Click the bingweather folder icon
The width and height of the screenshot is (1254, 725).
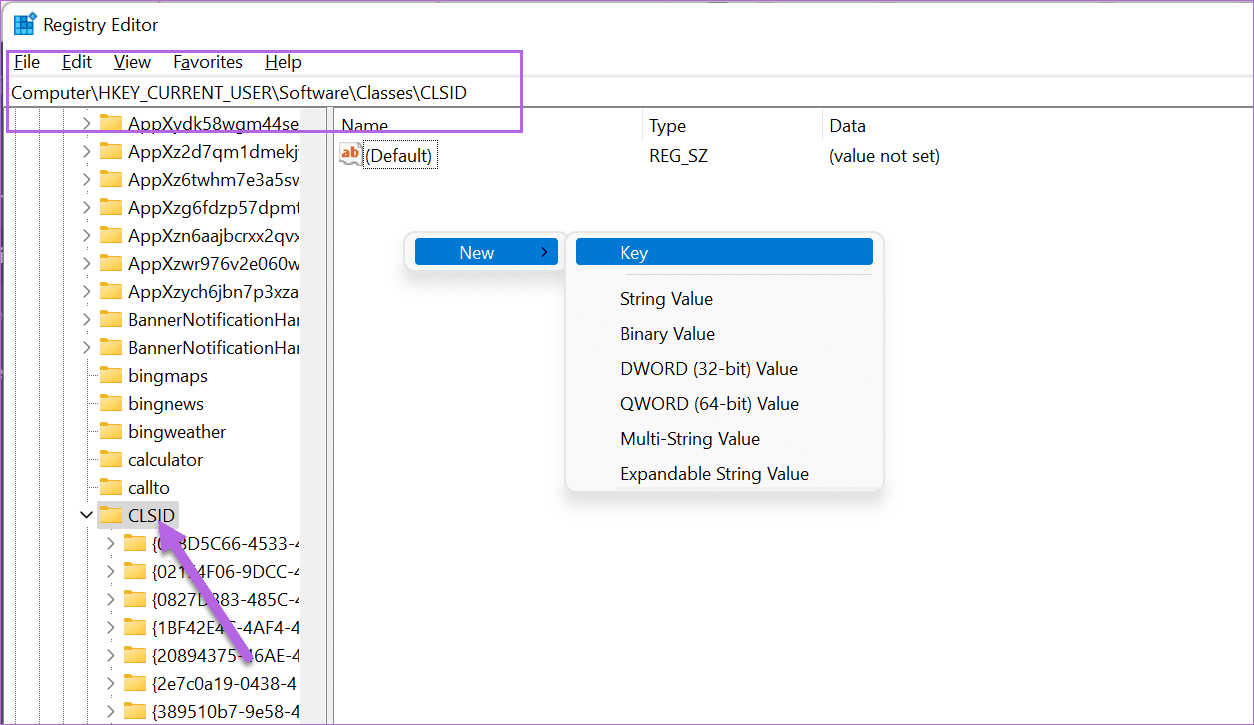(113, 431)
